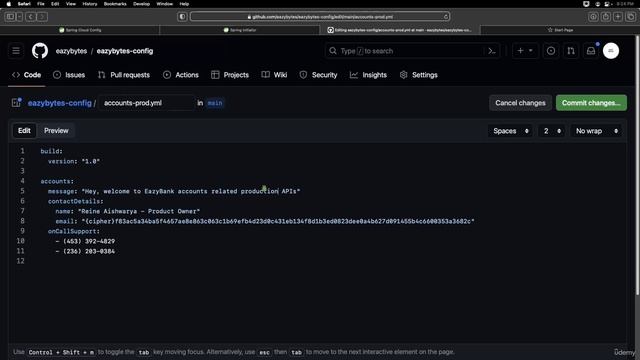Click Safari forward navigation arrow
This screenshot has height=360, width=640.
pyautogui.click(x=42, y=17)
